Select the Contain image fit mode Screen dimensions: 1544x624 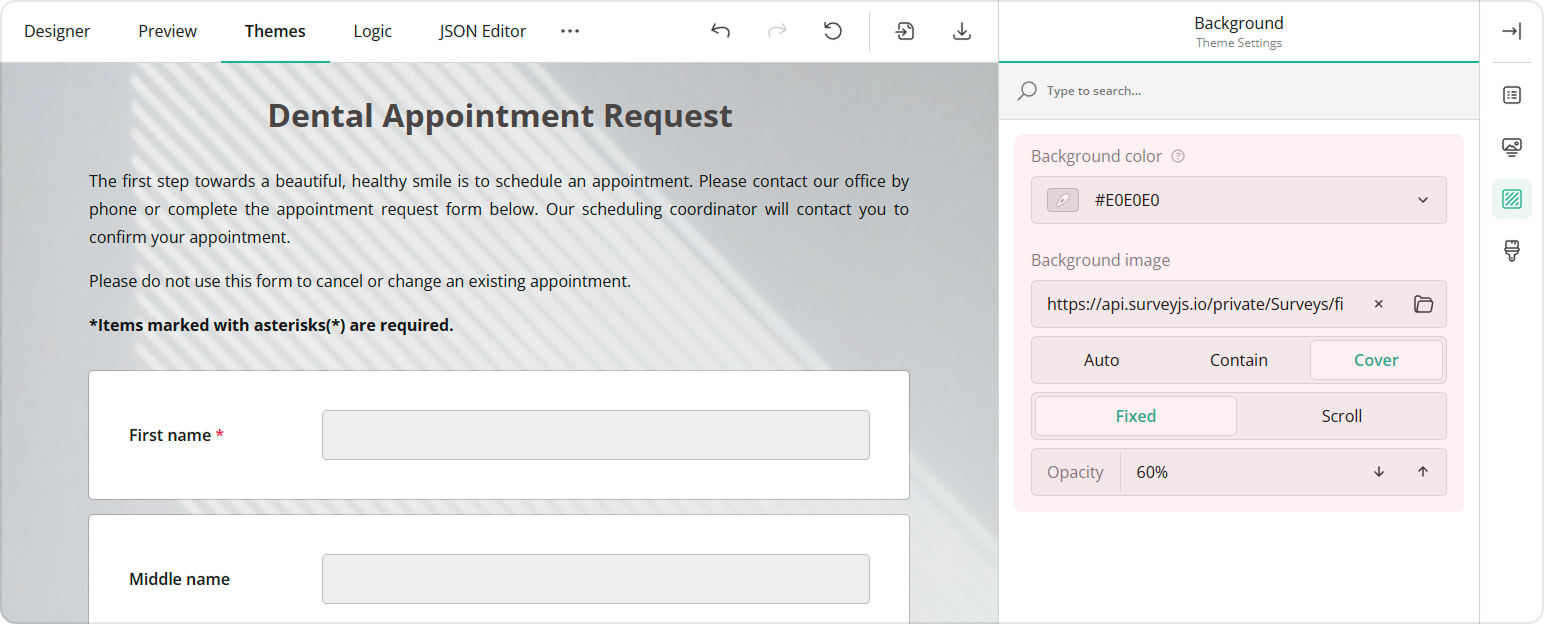pos(1238,359)
